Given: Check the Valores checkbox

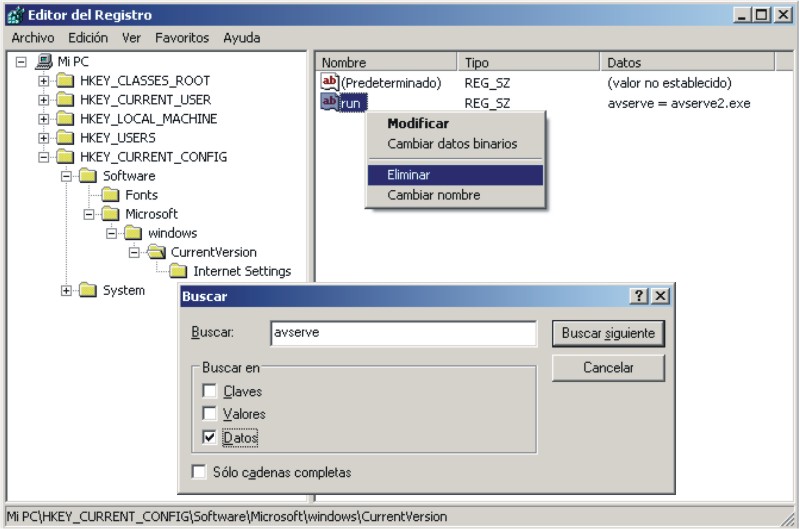Looking at the screenshot, I should pos(210,414).
